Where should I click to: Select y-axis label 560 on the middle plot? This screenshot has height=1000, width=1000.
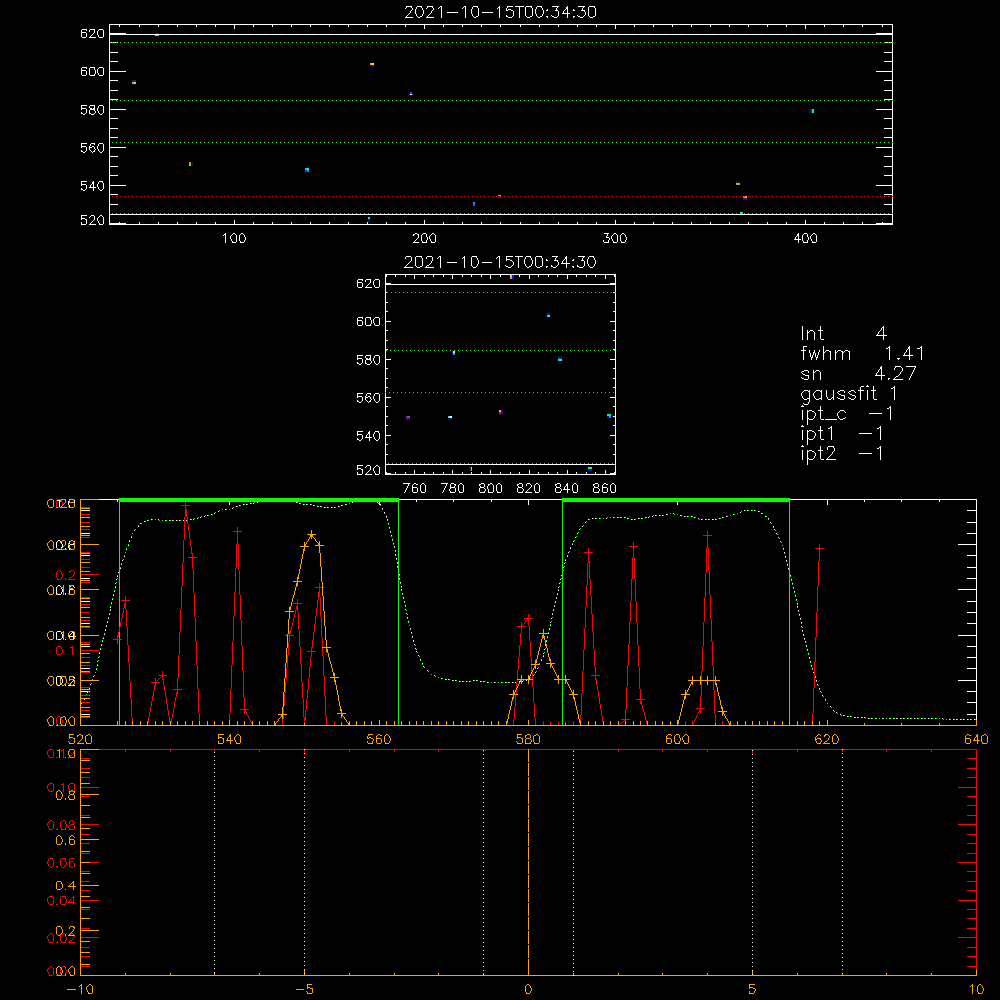click(x=368, y=398)
